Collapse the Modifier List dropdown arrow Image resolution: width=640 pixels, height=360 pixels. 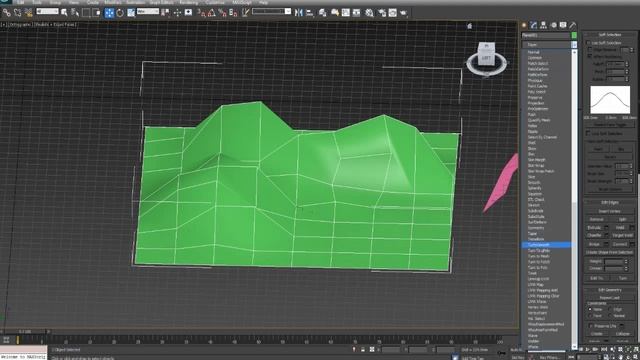[574, 44]
